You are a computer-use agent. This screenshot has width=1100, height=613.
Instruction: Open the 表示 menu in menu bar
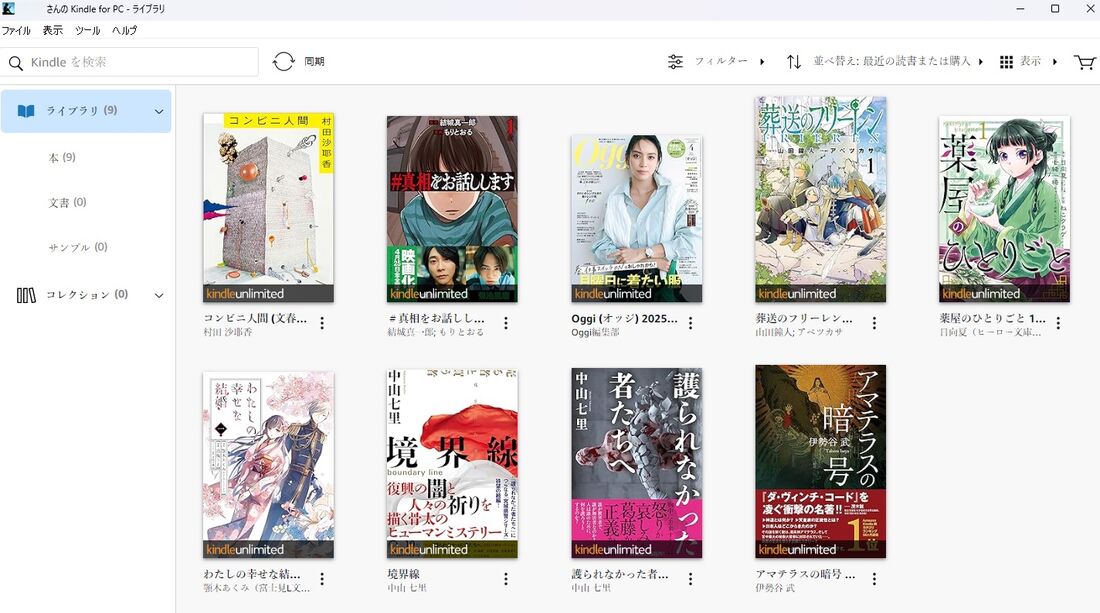(x=53, y=30)
